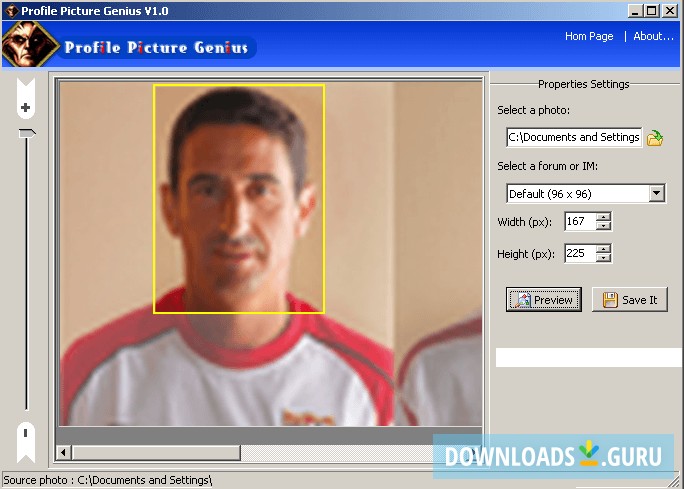Click the Save It button
Screen dimensions: 684x489
[x=629, y=300]
